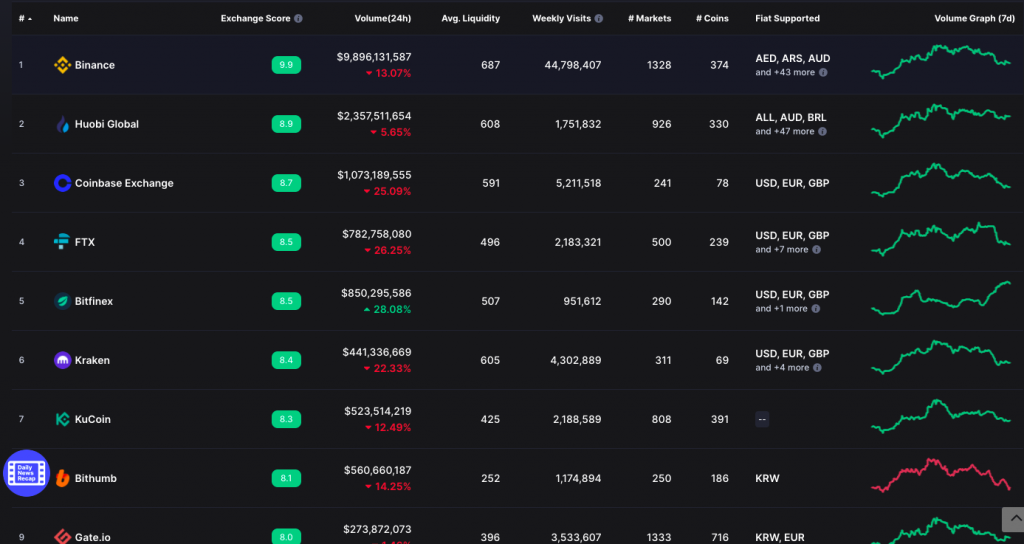Click KuCoin coins count 391
Image resolution: width=1024 pixels, height=544 pixels.
(719, 419)
